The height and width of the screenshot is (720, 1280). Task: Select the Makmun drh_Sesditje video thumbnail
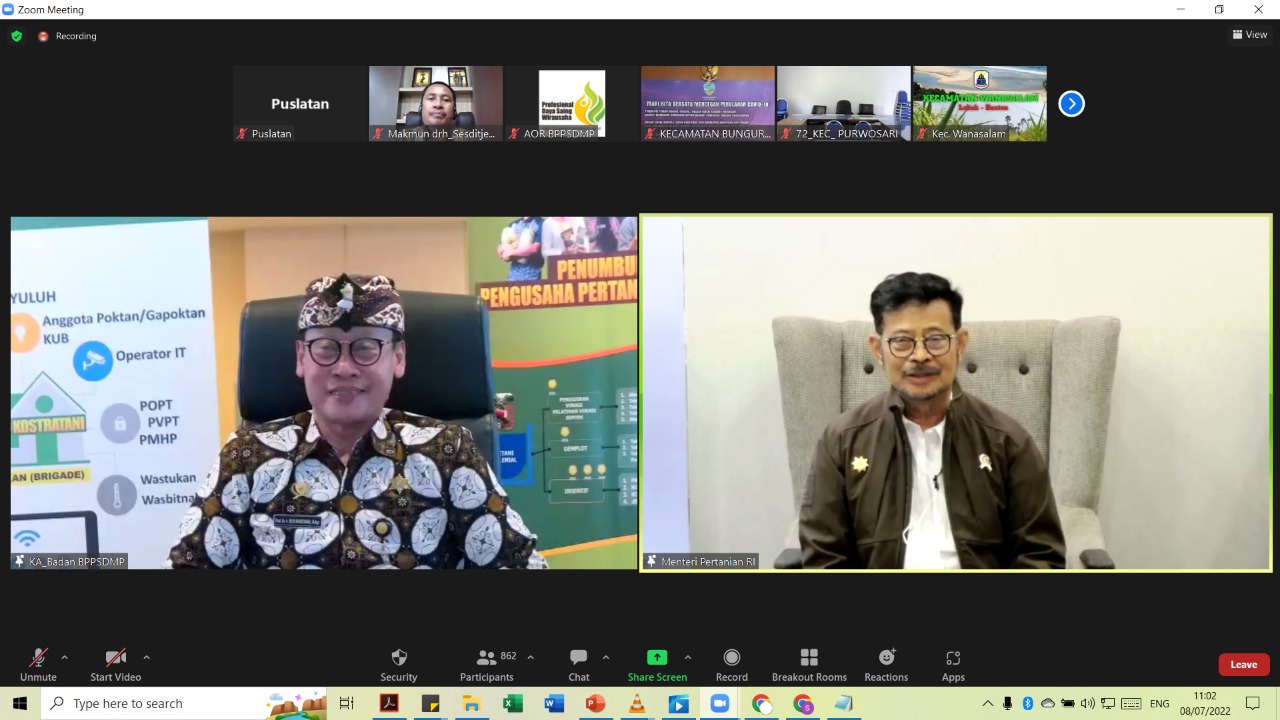pyautogui.click(x=435, y=103)
